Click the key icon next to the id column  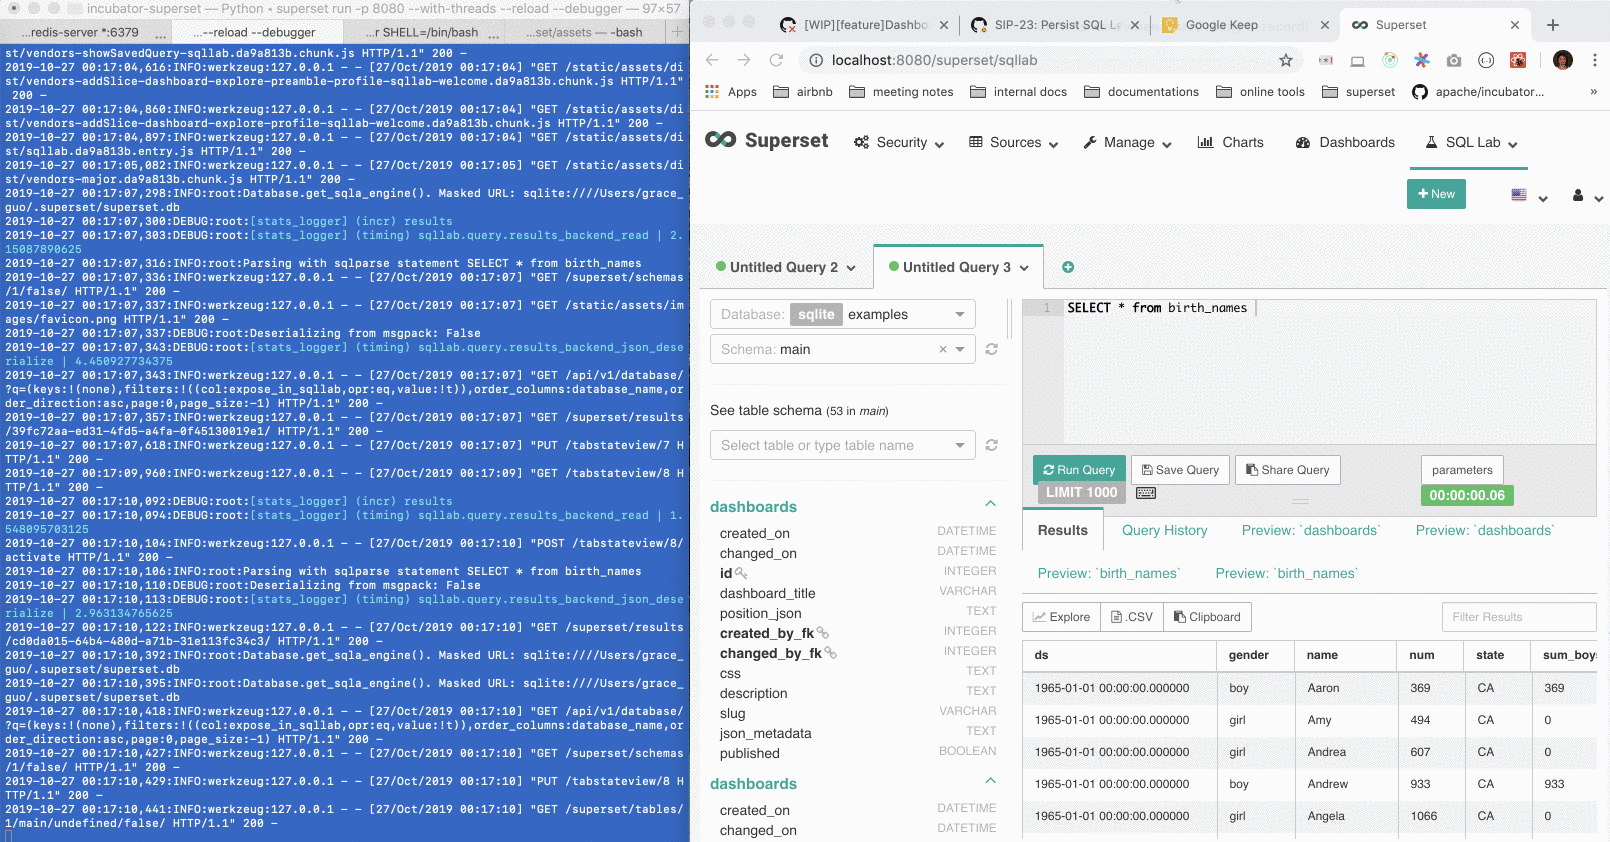(x=741, y=573)
